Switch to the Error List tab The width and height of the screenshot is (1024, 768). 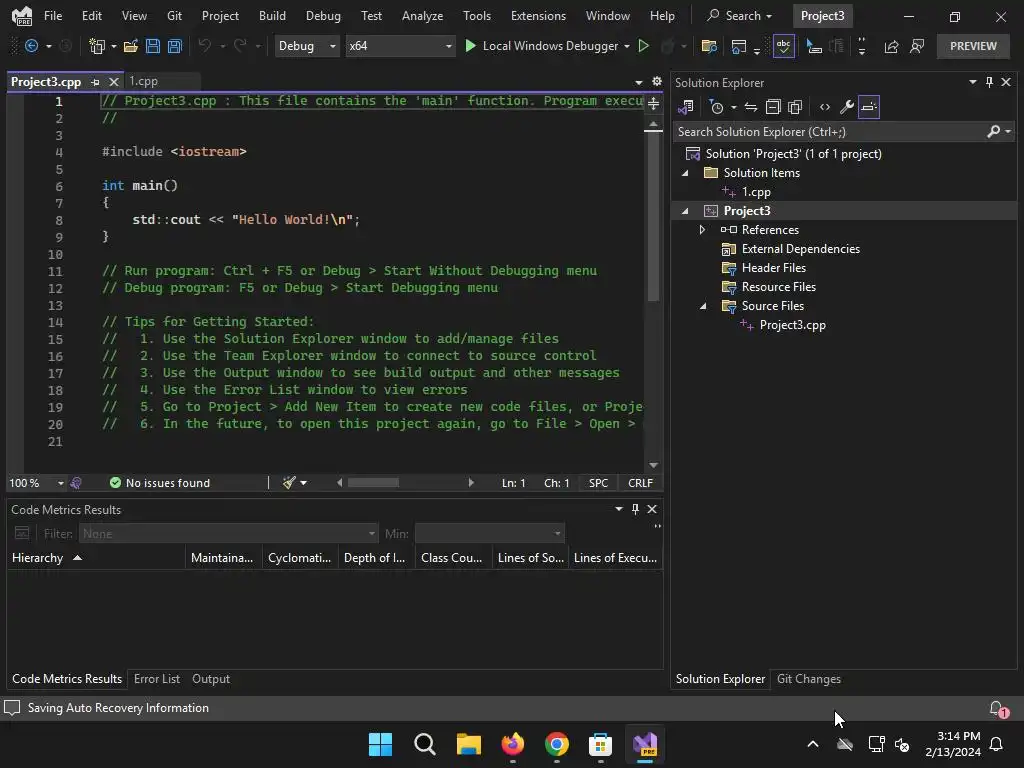click(x=157, y=679)
